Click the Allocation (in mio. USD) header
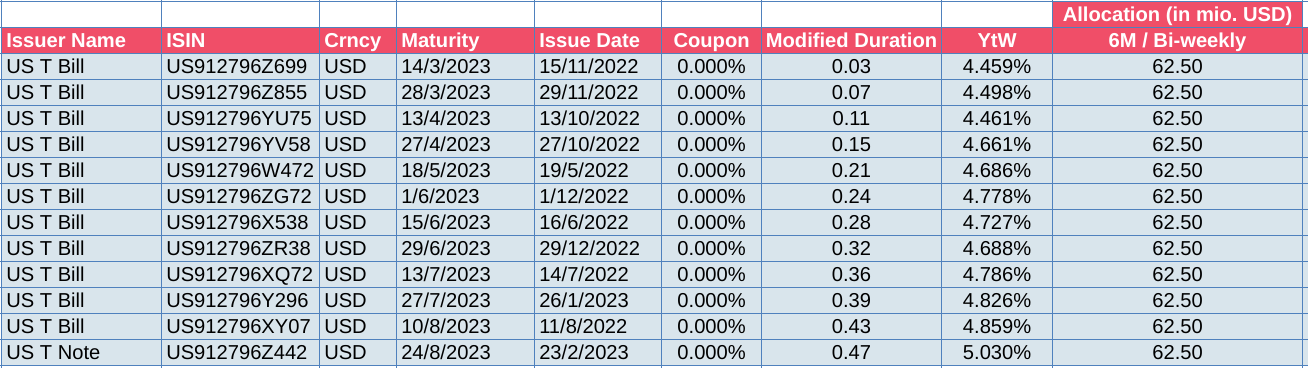Viewport: 1308px width, 368px height. 1177,15
